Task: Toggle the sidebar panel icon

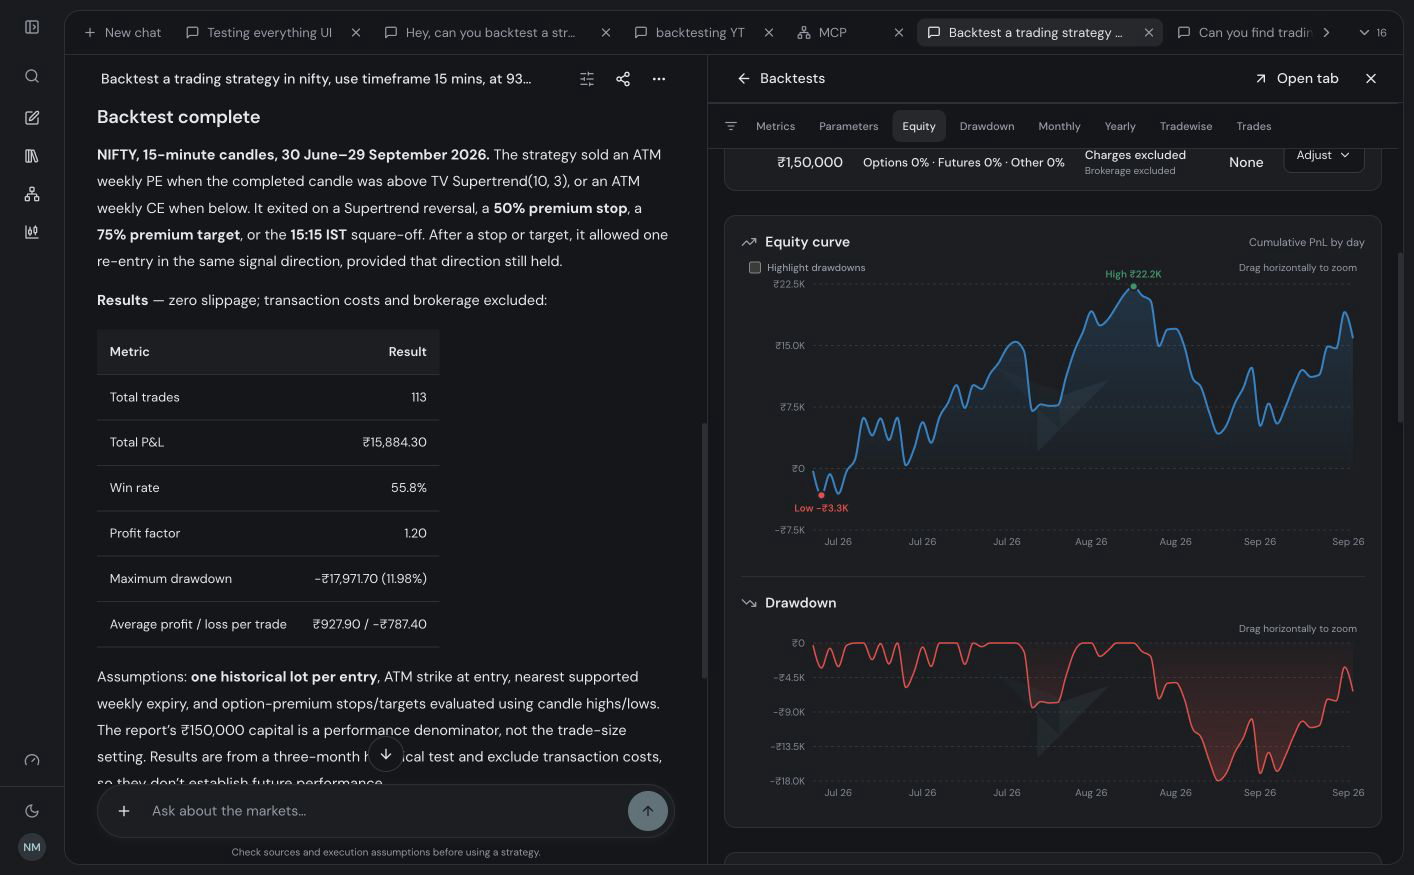Action: click(32, 27)
